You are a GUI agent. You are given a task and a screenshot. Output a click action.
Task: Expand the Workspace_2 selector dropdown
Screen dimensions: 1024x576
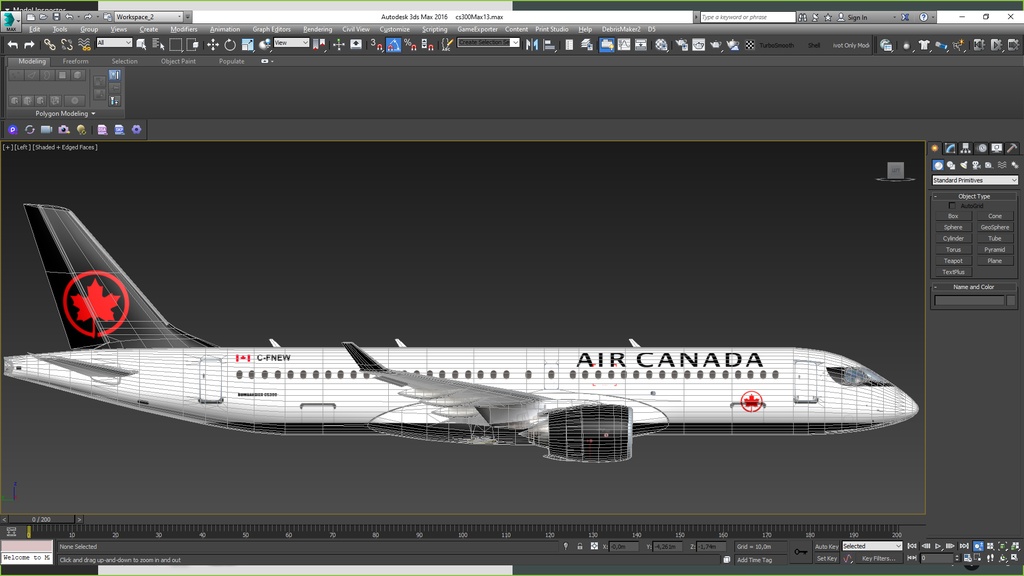pyautogui.click(x=181, y=16)
